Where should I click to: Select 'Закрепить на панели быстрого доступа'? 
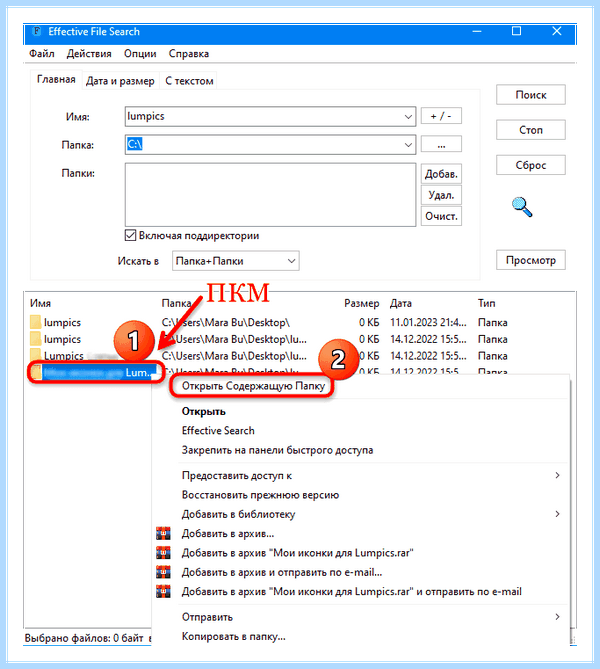pos(277,450)
